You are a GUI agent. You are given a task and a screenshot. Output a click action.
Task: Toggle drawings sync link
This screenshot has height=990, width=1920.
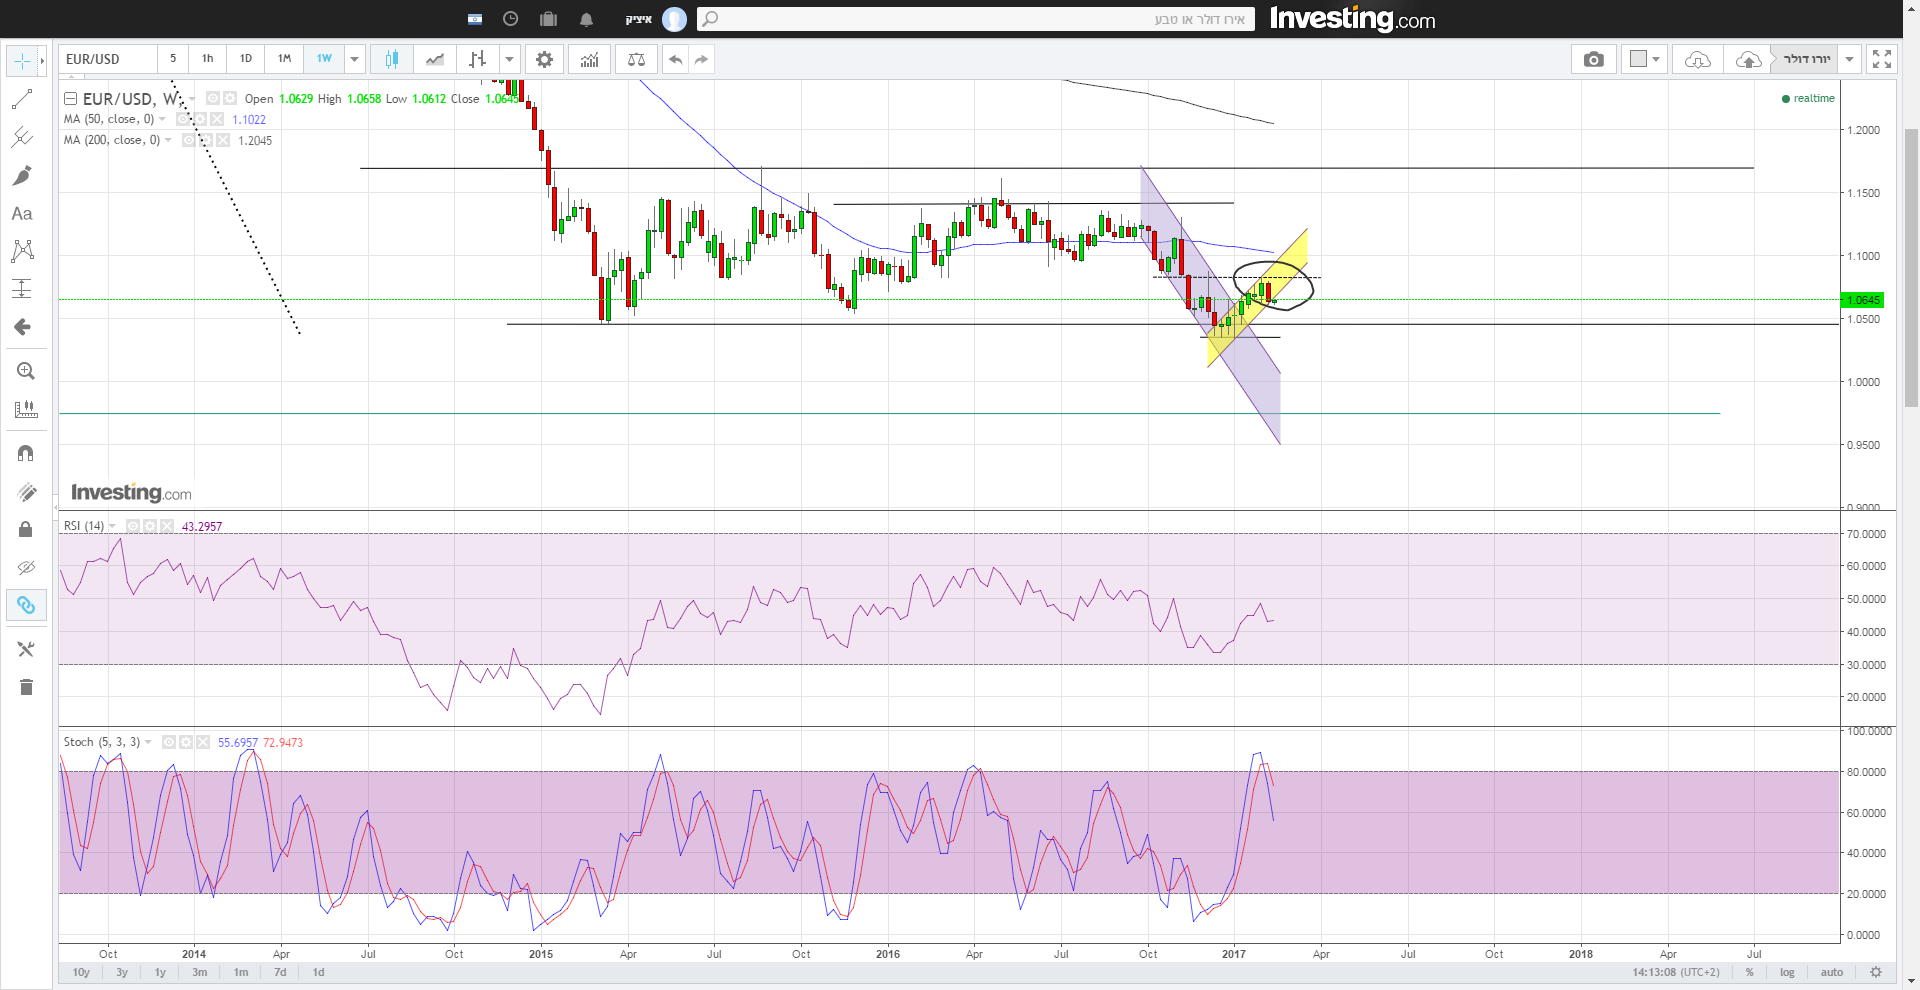pyautogui.click(x=26, y=605)
